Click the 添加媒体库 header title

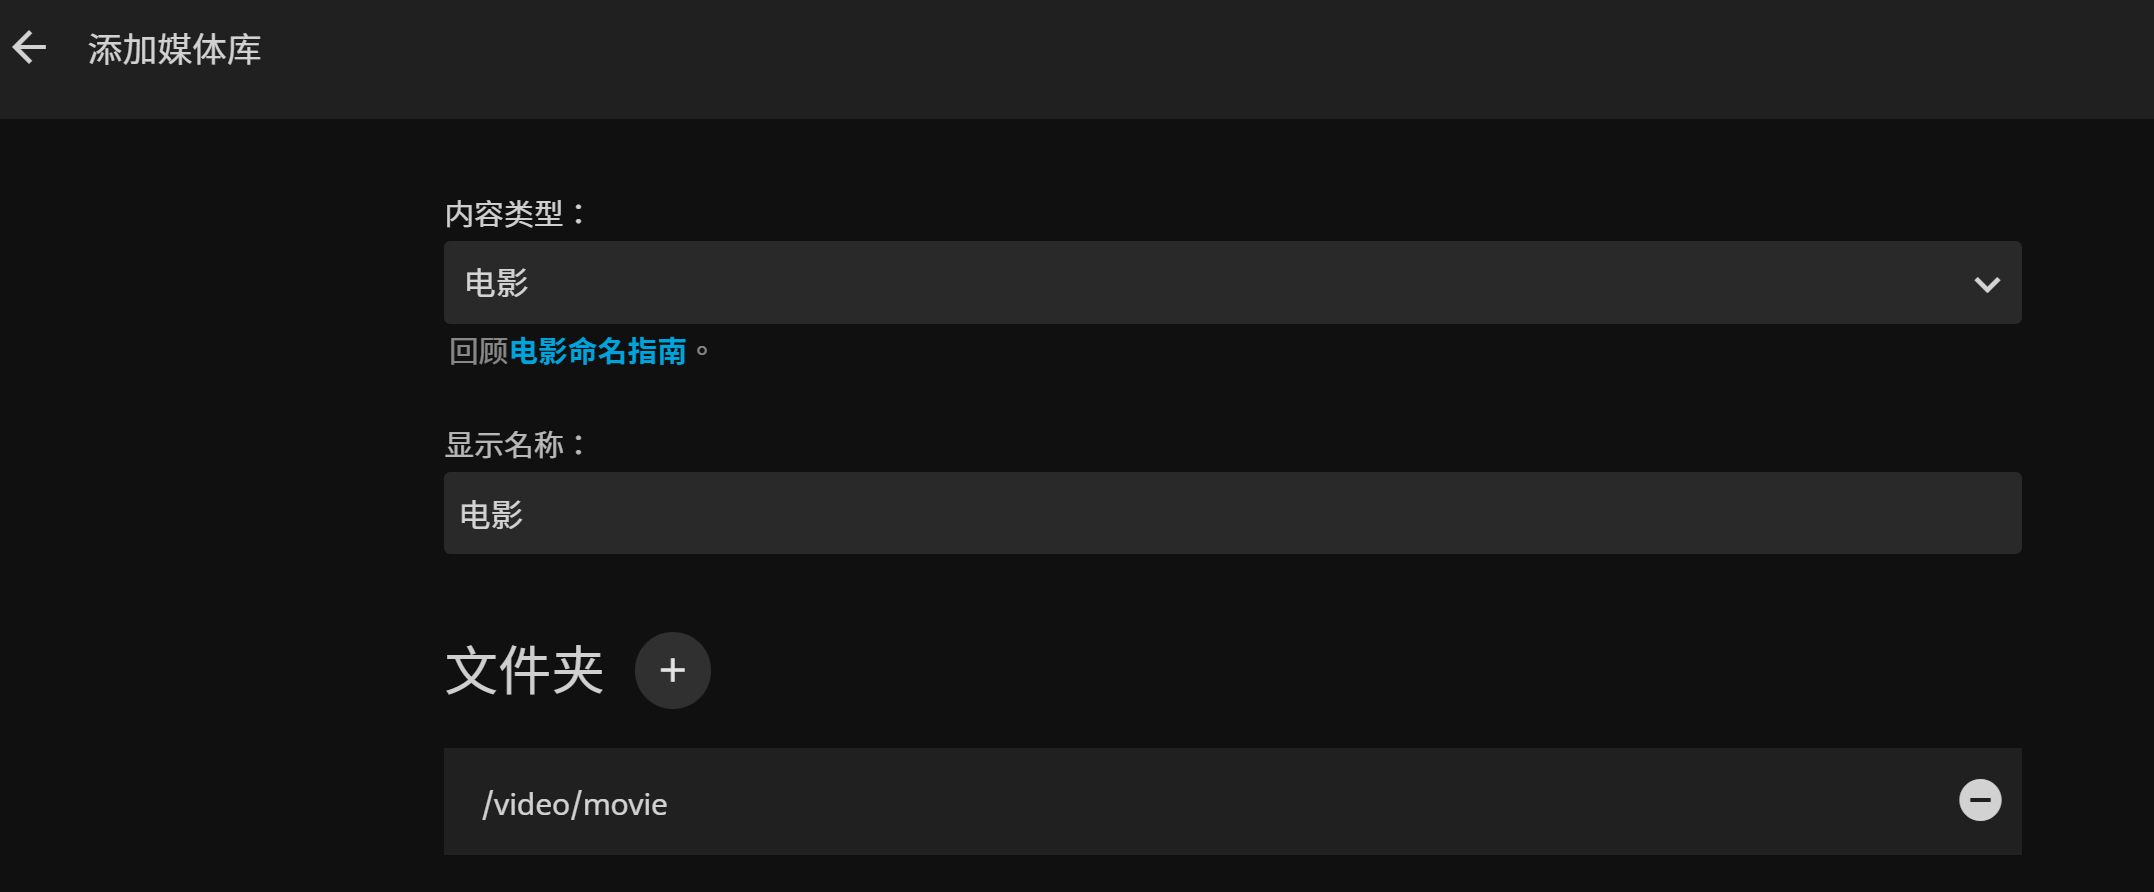click(x=175, y=49)
